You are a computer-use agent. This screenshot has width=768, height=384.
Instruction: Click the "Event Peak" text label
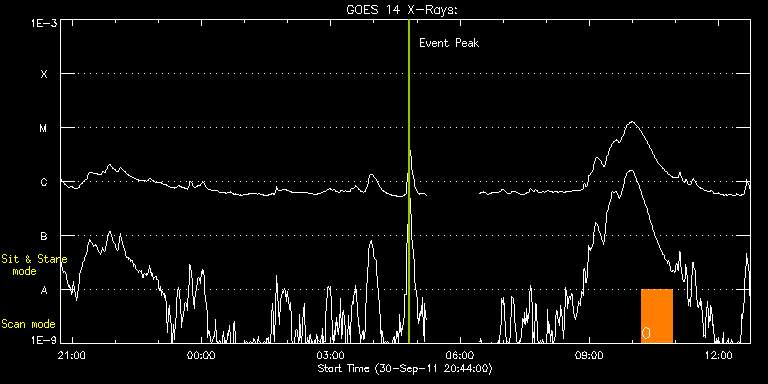click(449, 43)
